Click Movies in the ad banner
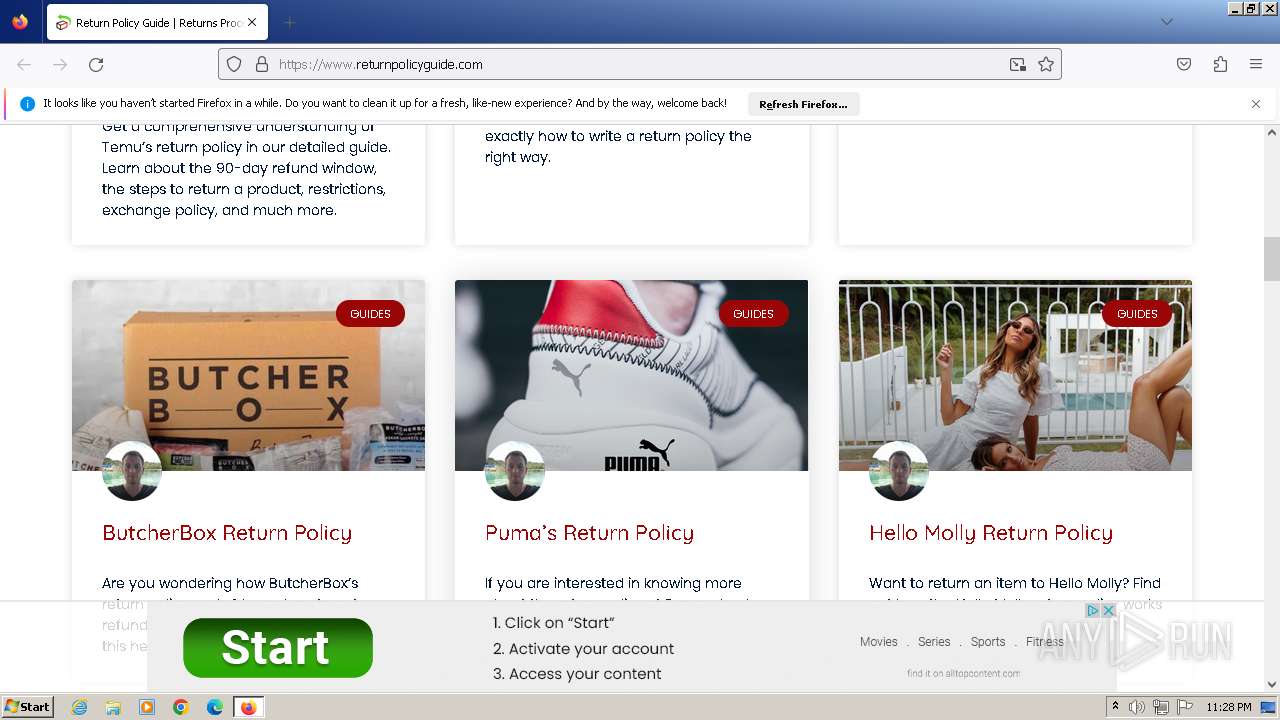The width and height of the screenshot is (1280, 720). [x=879, y=642]
